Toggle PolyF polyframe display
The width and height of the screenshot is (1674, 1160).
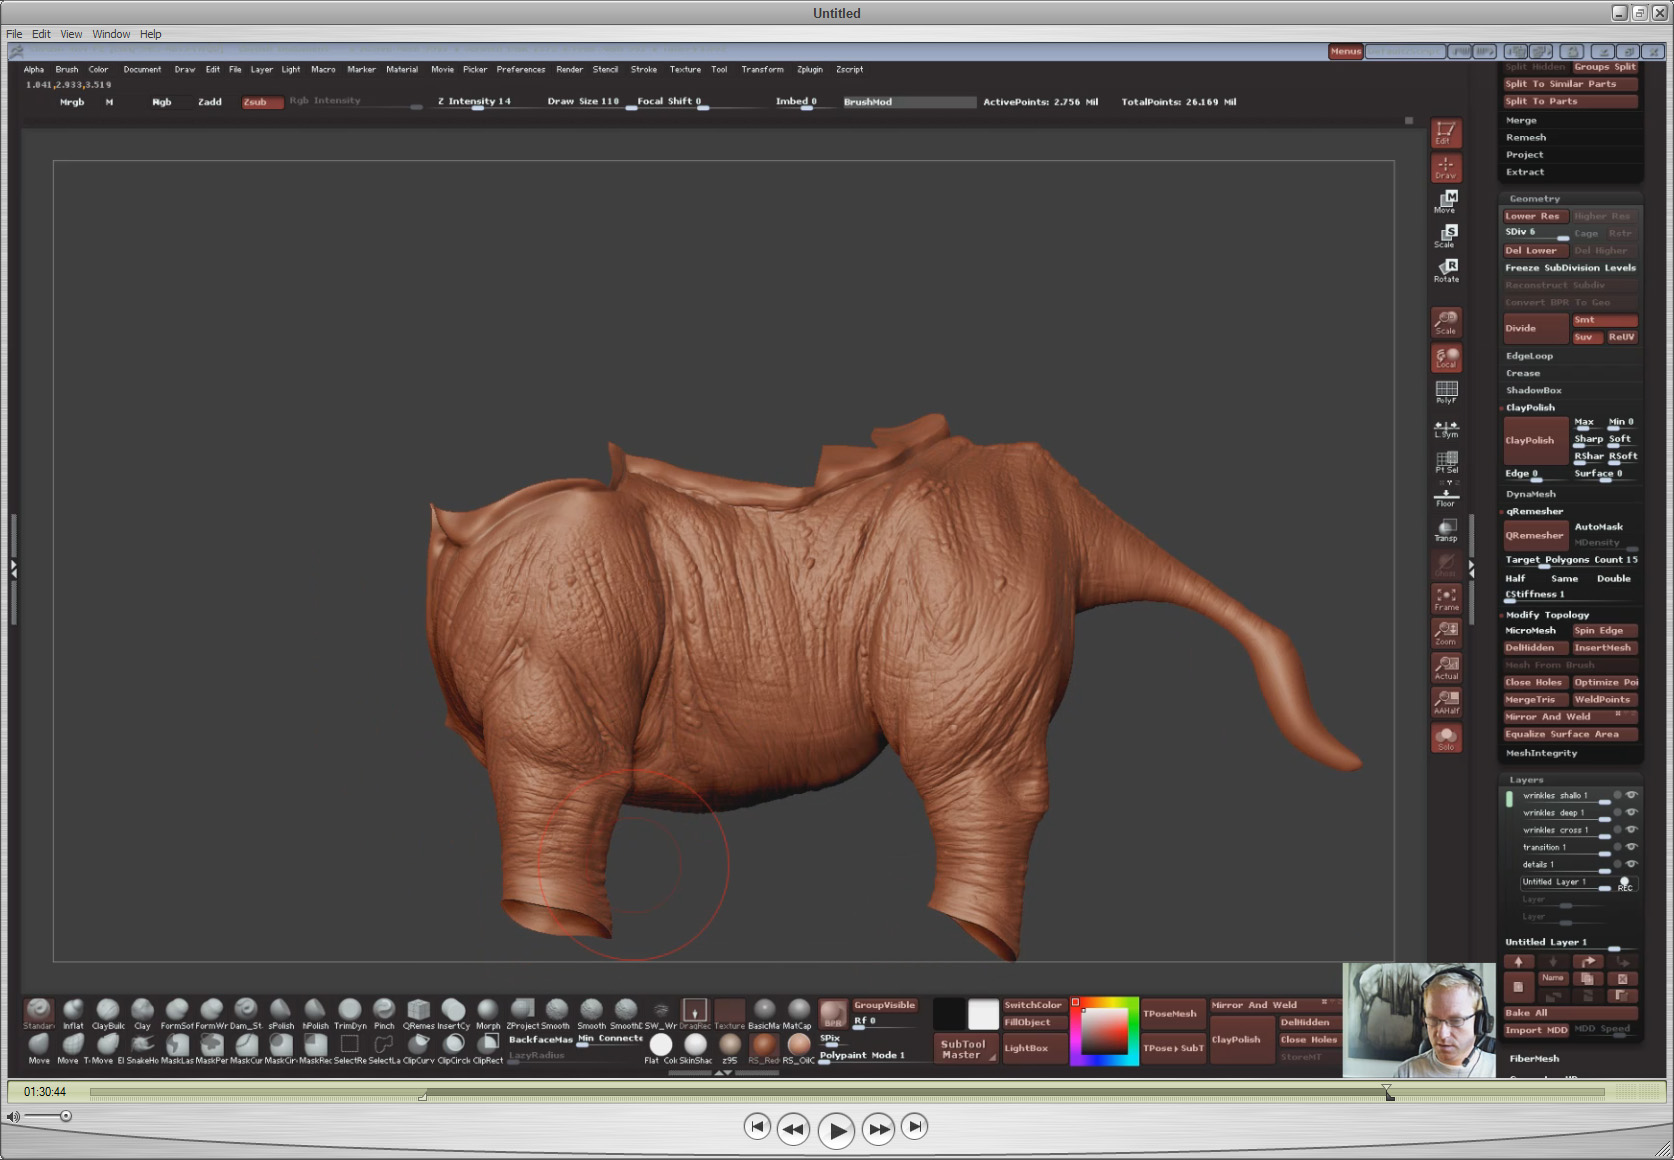click(x=1446, y=391)
